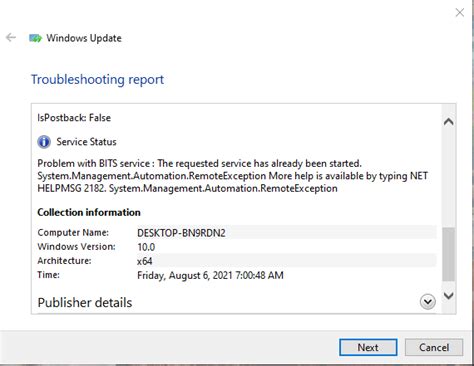
Task: Click the Architecture: label
Action: (x=64, y=261)
